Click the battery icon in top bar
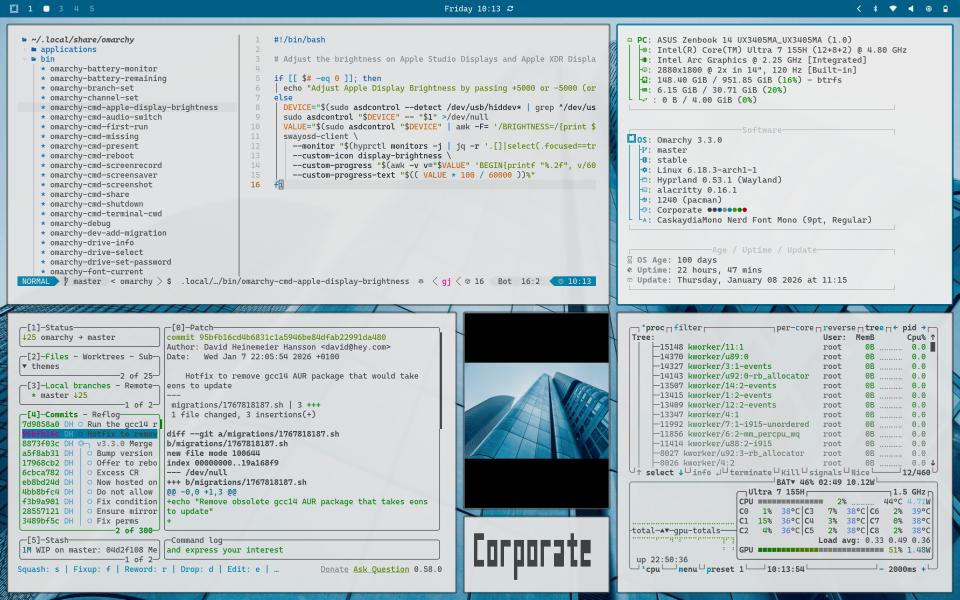960x600 pixels. coord(945,8)
